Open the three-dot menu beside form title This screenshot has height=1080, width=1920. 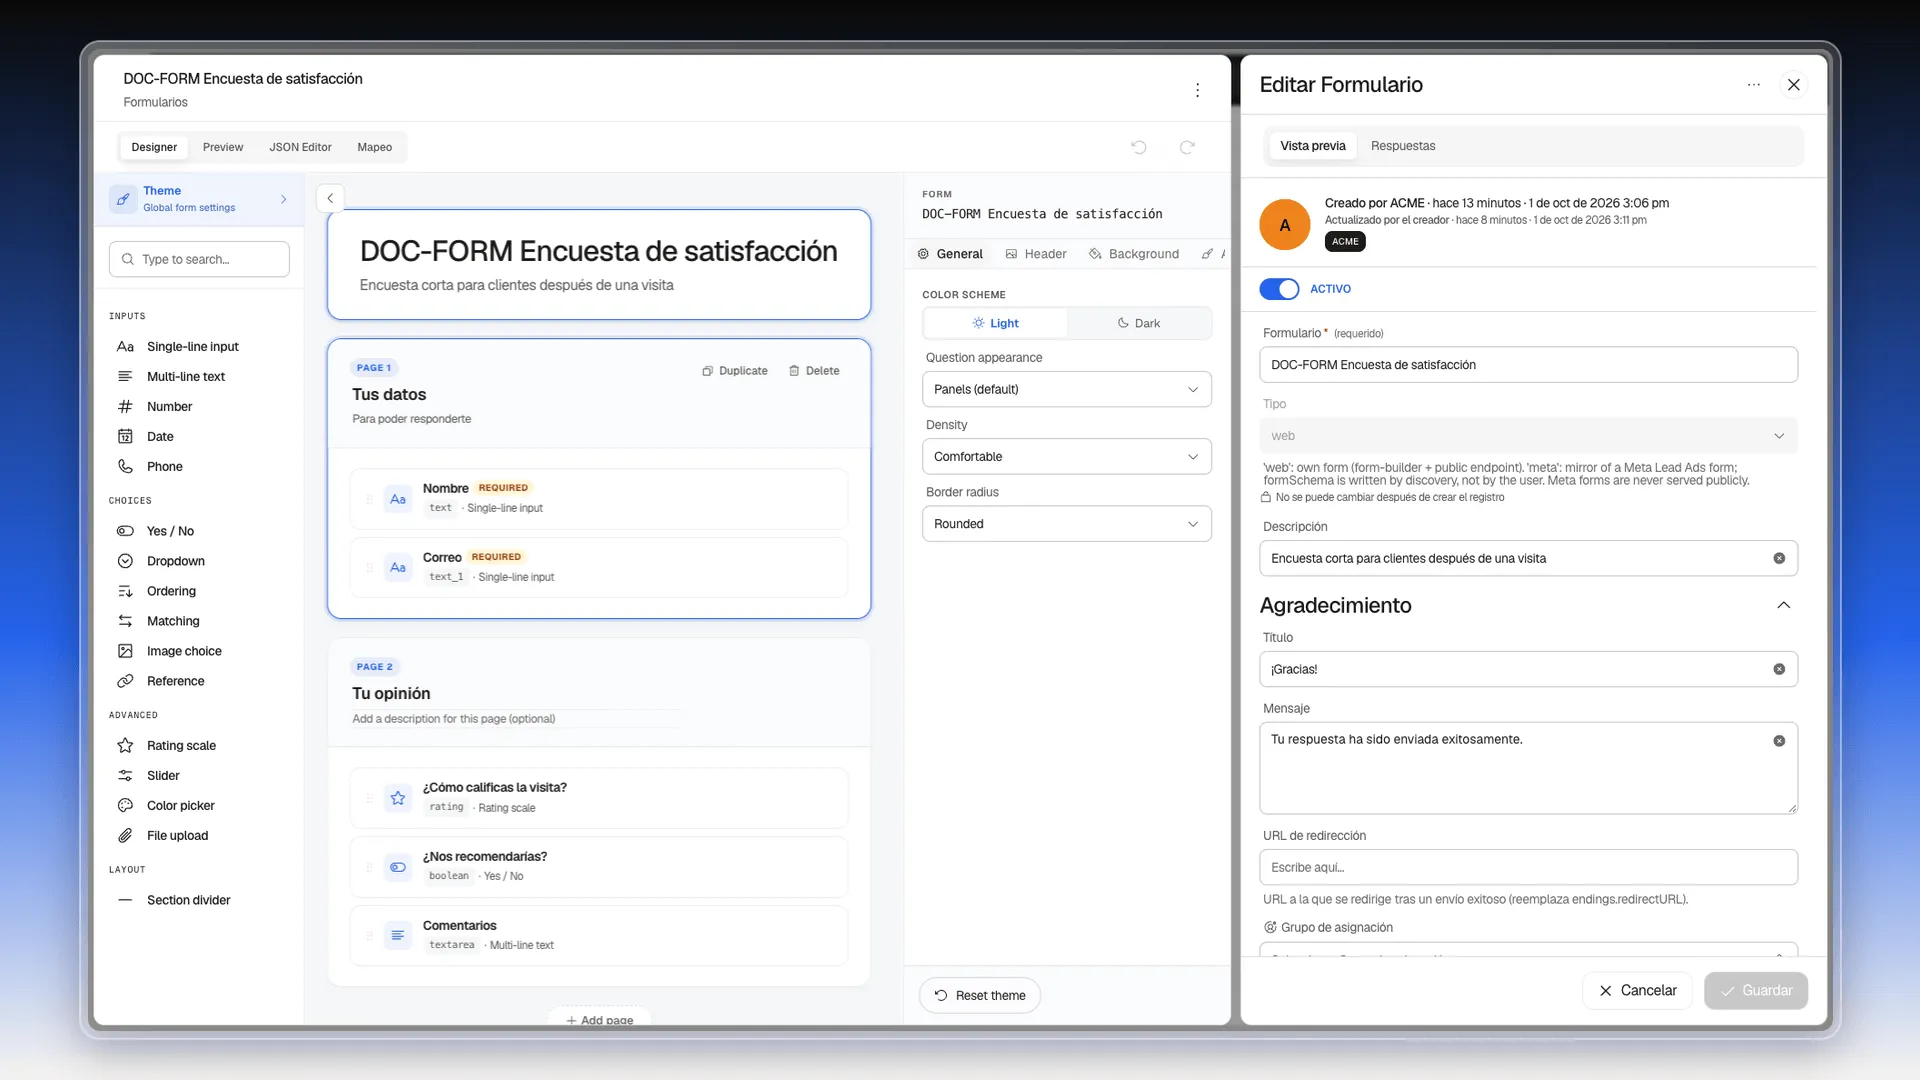point(1197,90)
